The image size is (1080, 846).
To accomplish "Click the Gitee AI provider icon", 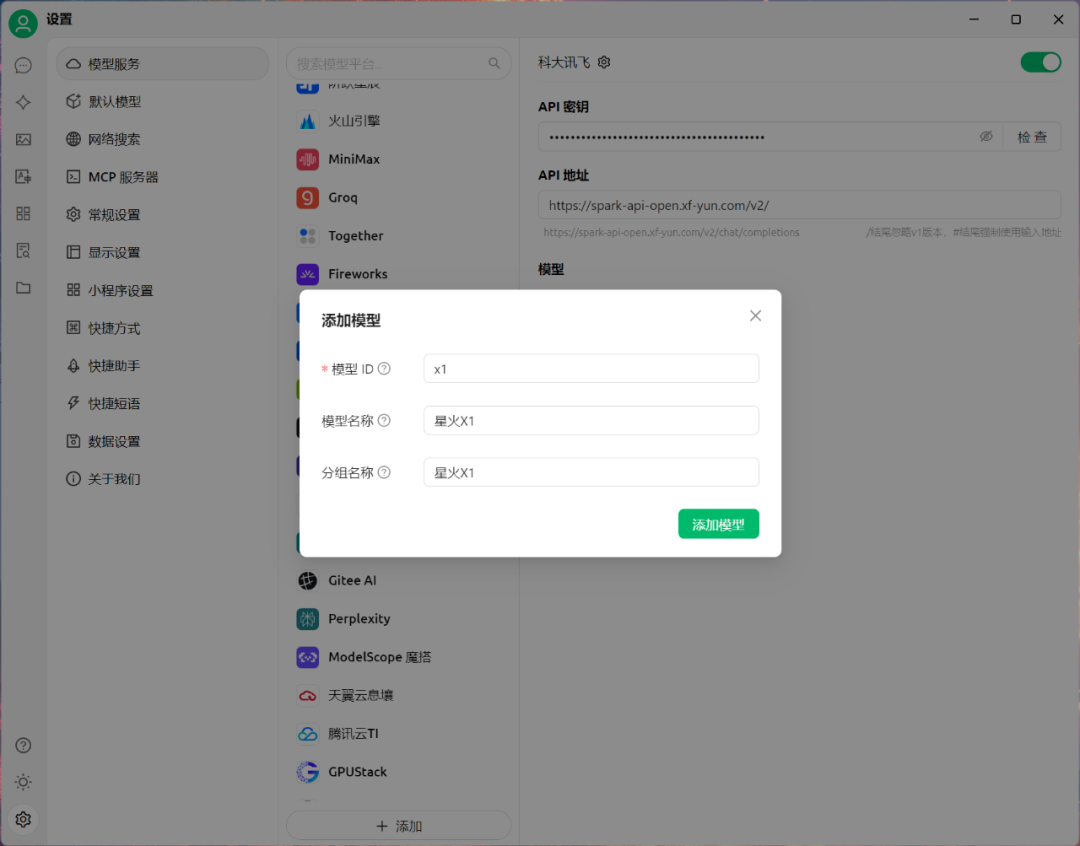I will [x=308, y=581].
